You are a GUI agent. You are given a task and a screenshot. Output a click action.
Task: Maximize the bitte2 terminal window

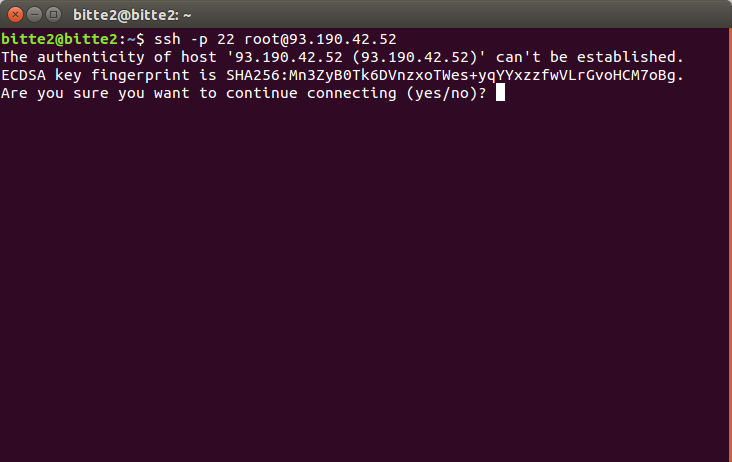coord(54,15)
